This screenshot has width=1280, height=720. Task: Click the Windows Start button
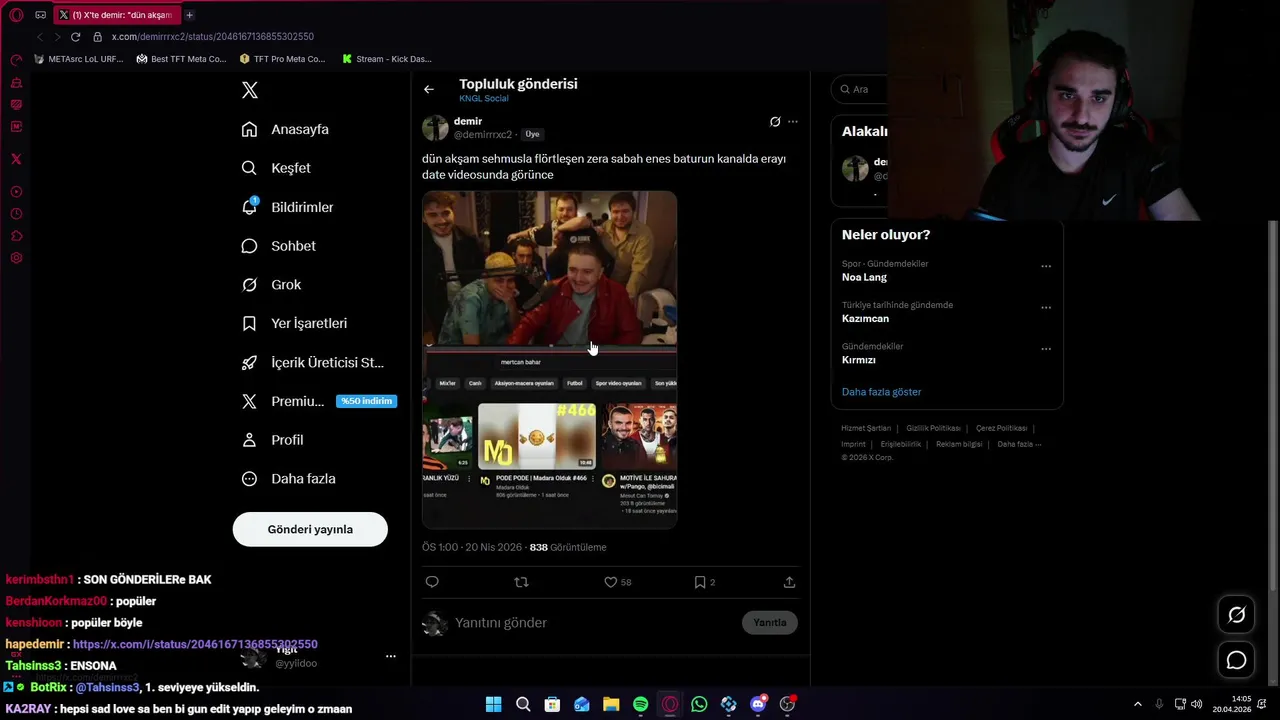pyautogui.click(x=493, y=704)
